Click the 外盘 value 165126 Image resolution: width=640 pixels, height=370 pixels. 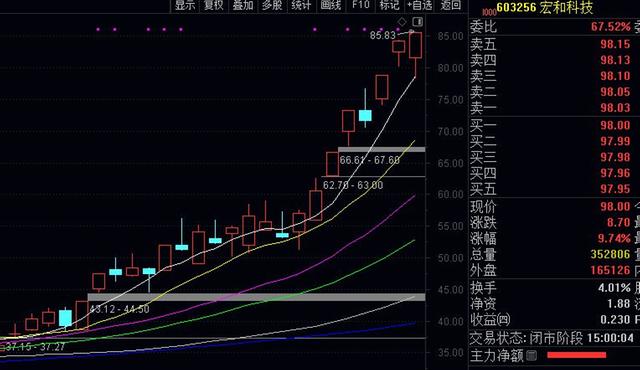[x=611, y=270]
